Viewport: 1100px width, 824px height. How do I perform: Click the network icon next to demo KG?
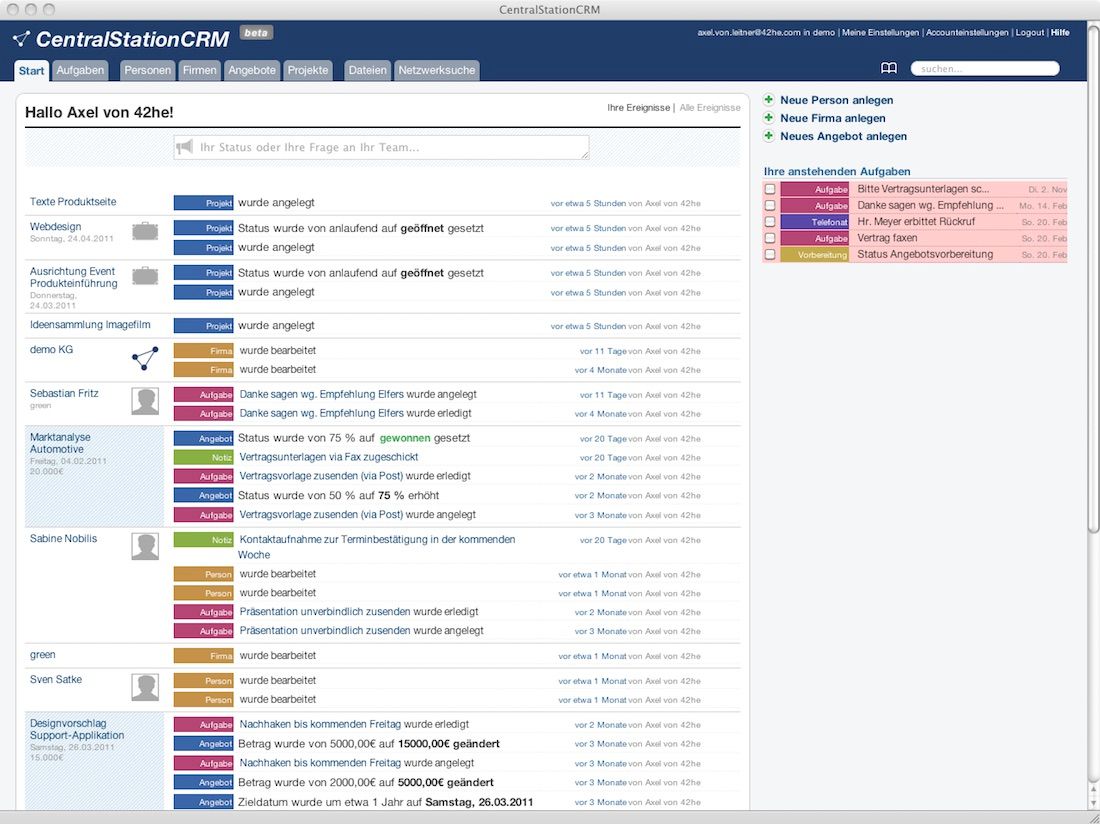(x=145, y=358)
